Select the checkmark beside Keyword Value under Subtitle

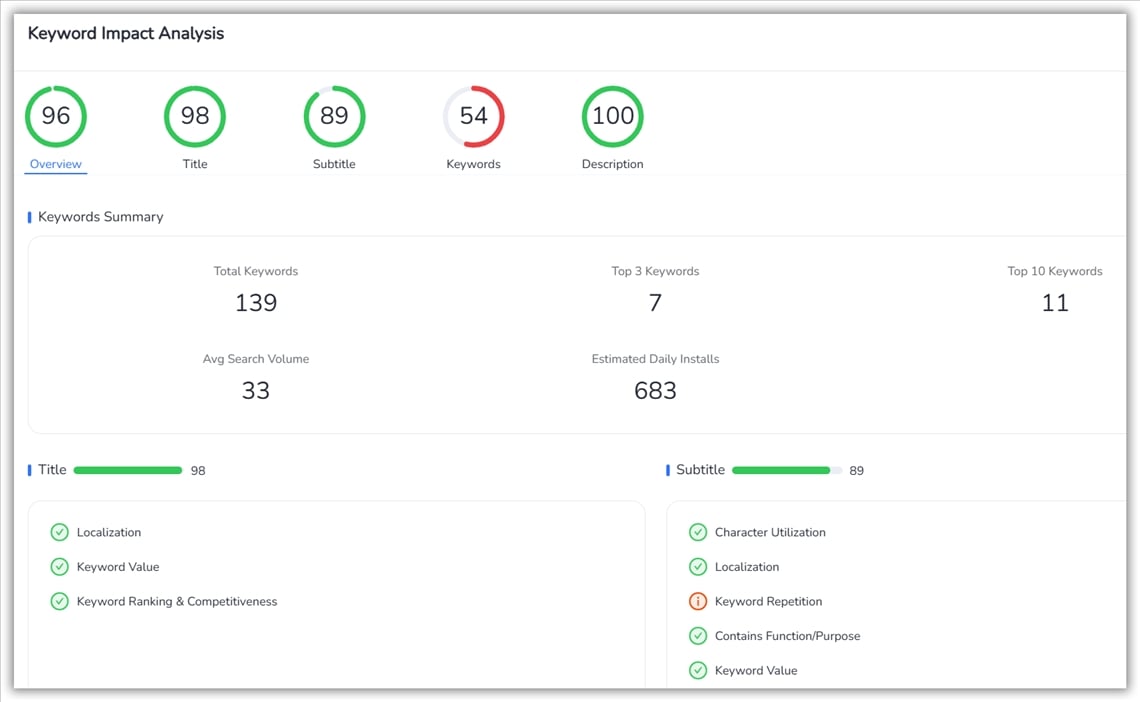click(698, 670)
